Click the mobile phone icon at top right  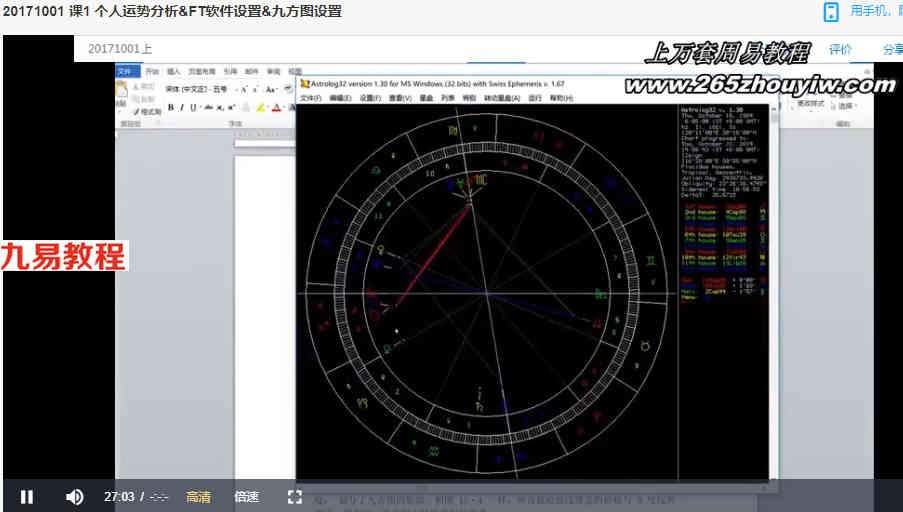tap(831, 12)
